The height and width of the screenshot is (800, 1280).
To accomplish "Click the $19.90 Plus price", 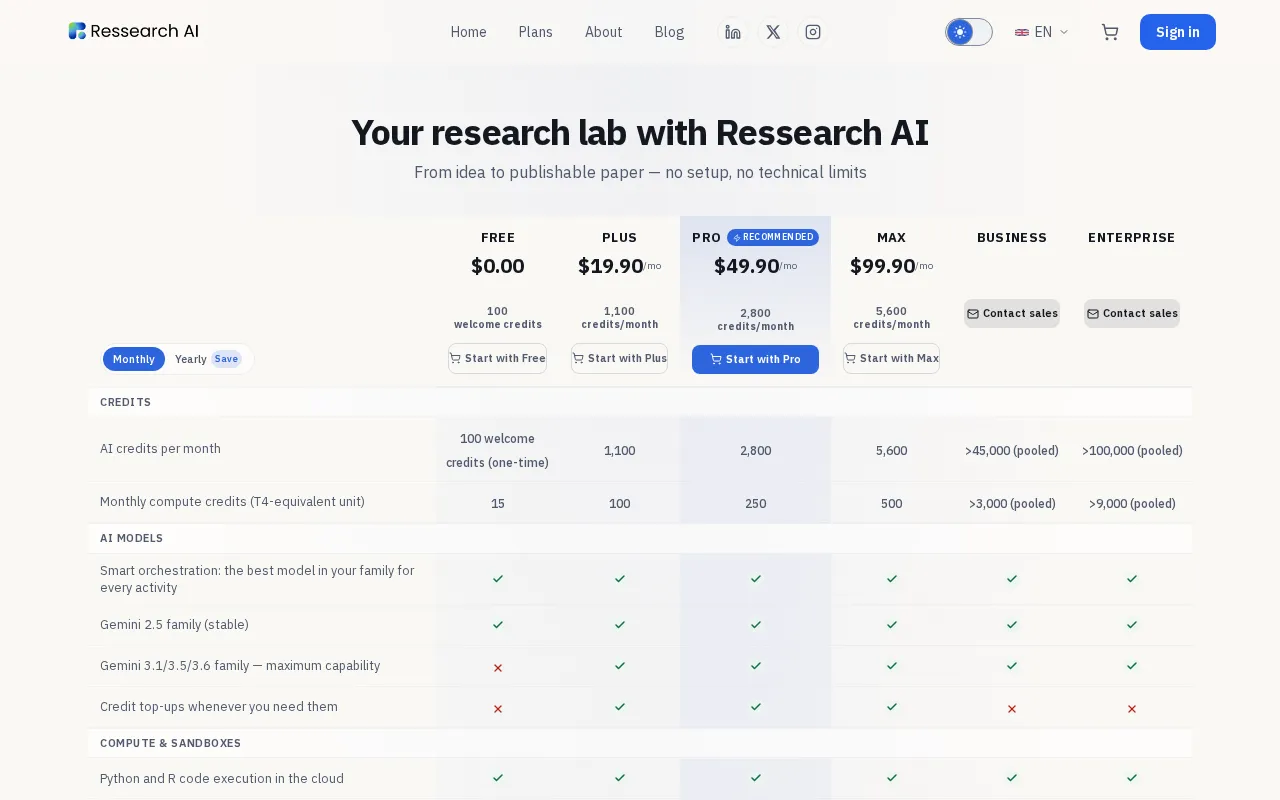I will [610, 266].
